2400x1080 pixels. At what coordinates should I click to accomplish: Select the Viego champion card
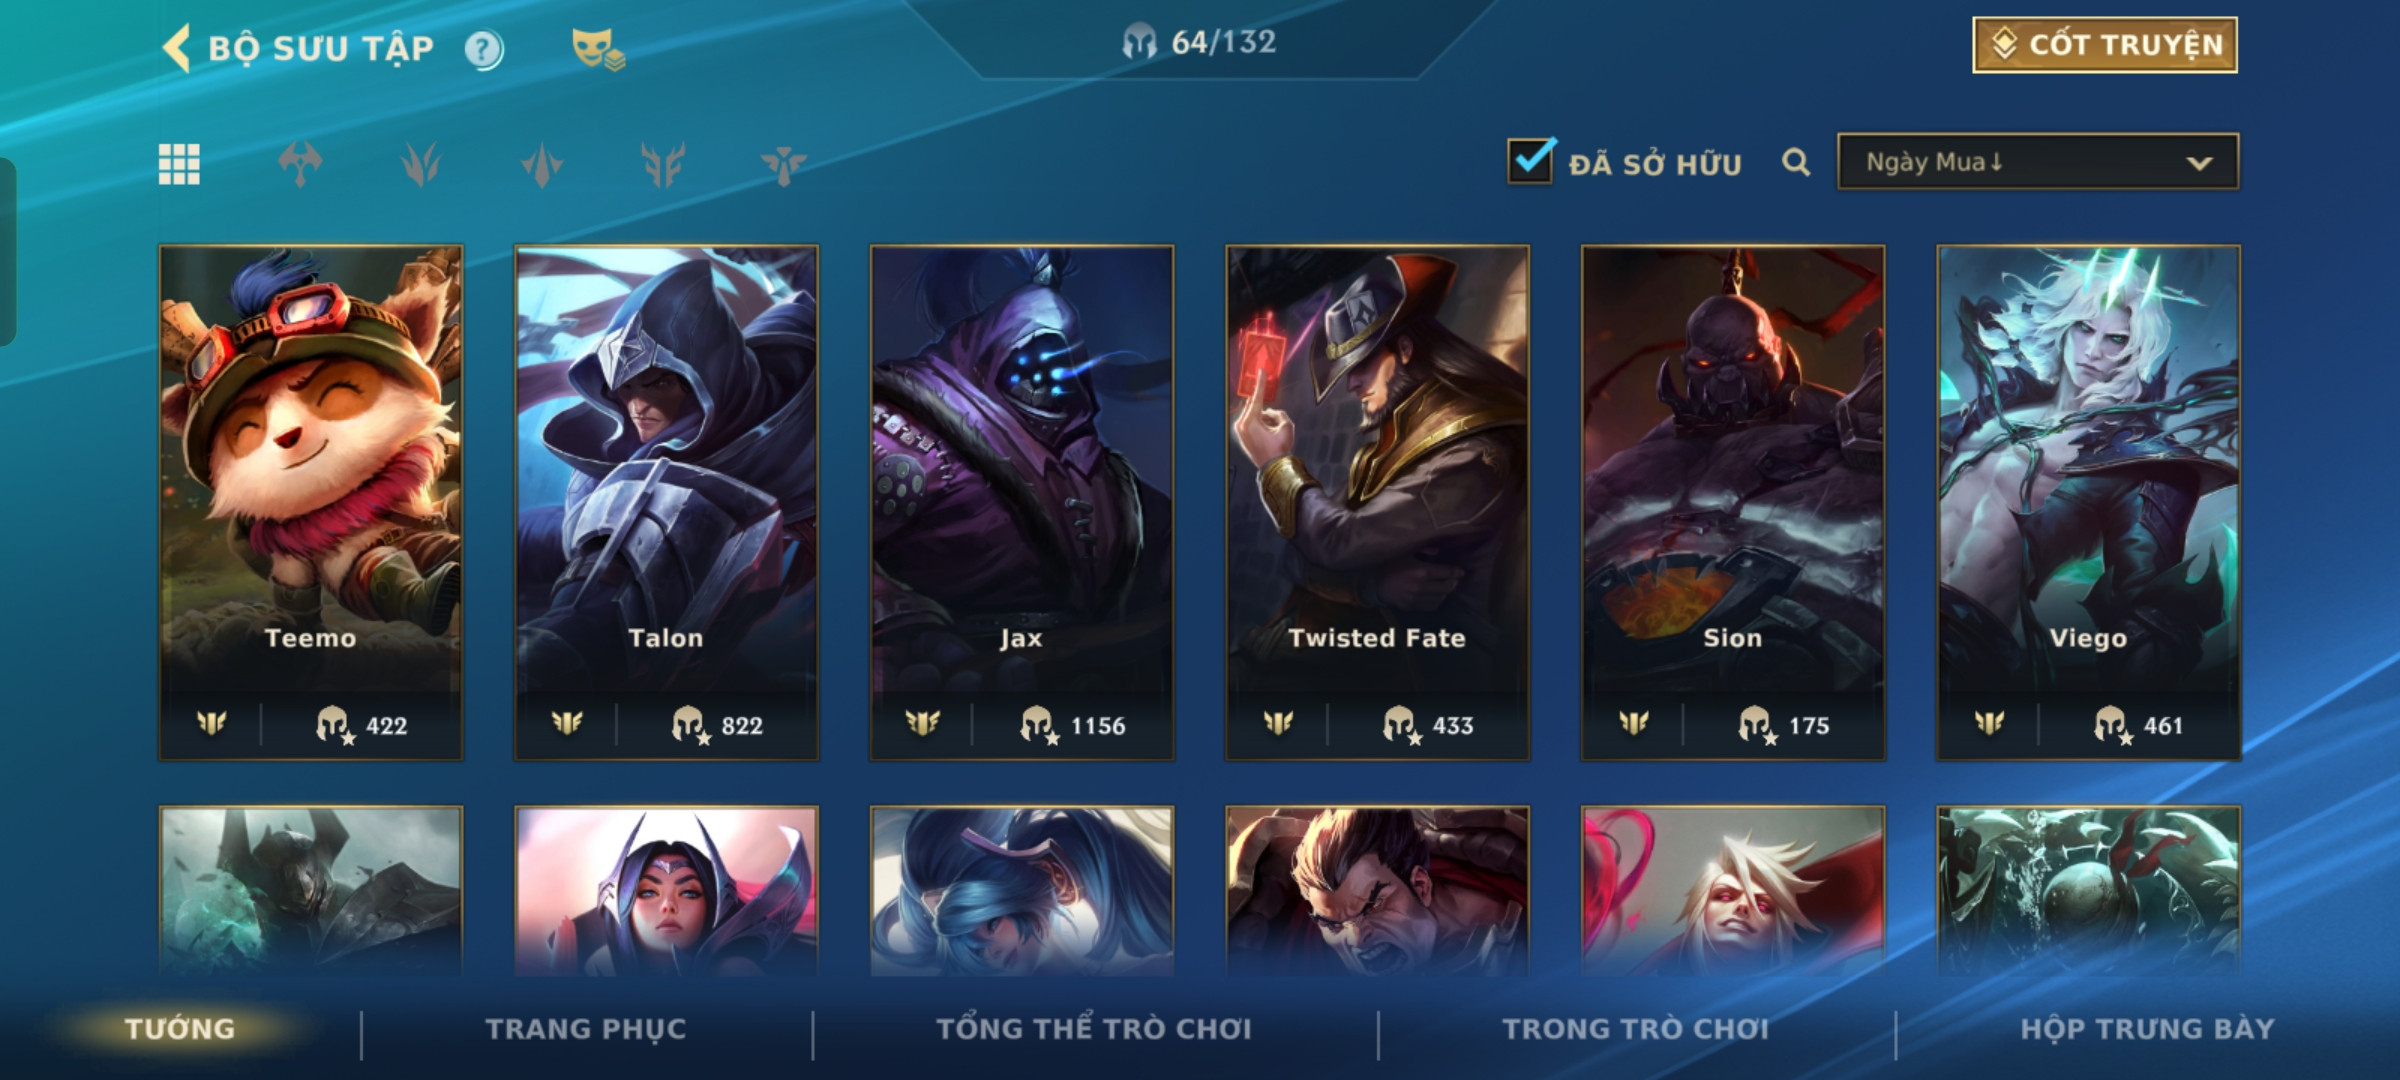tap(2089, 503)
